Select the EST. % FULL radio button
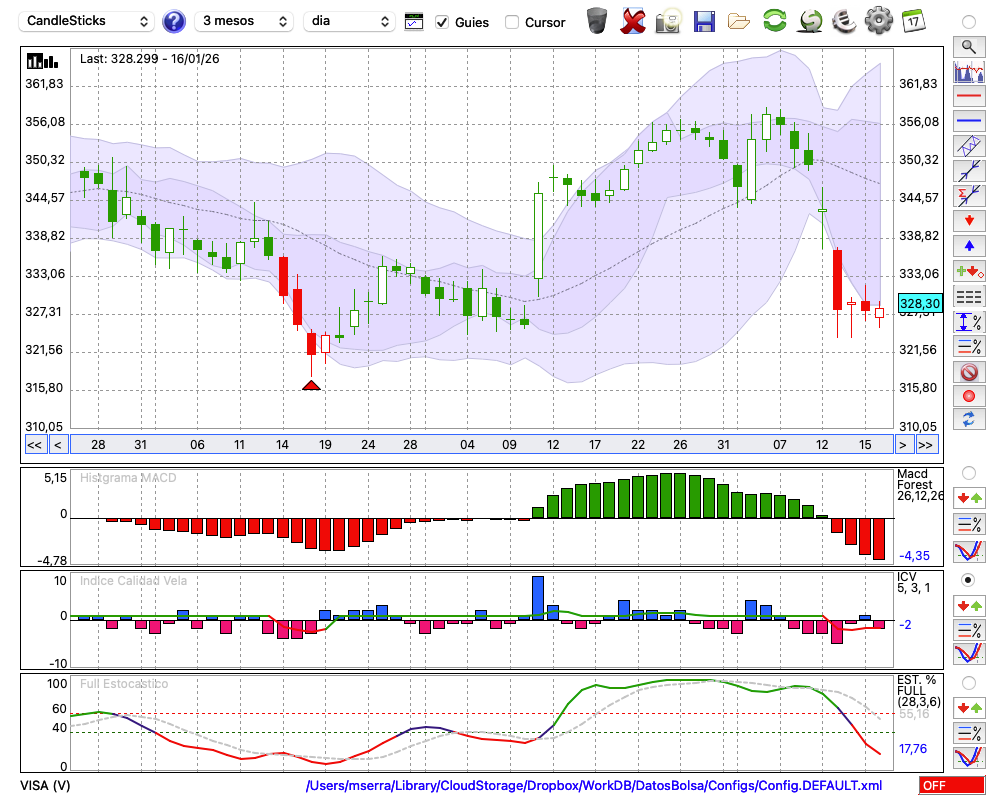 968,682
